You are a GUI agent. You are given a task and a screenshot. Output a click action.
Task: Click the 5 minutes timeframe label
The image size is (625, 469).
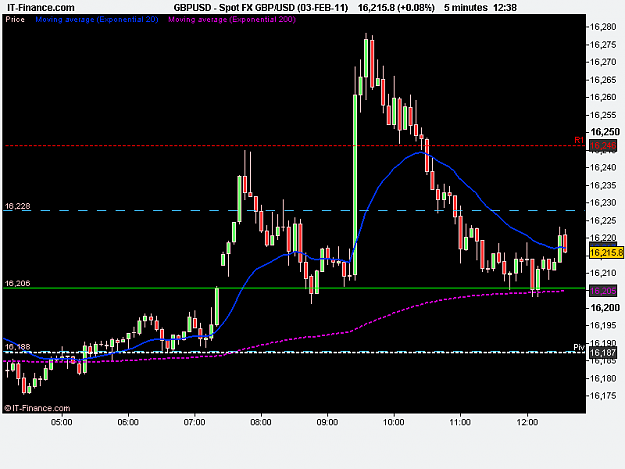(x=466, y=8)
